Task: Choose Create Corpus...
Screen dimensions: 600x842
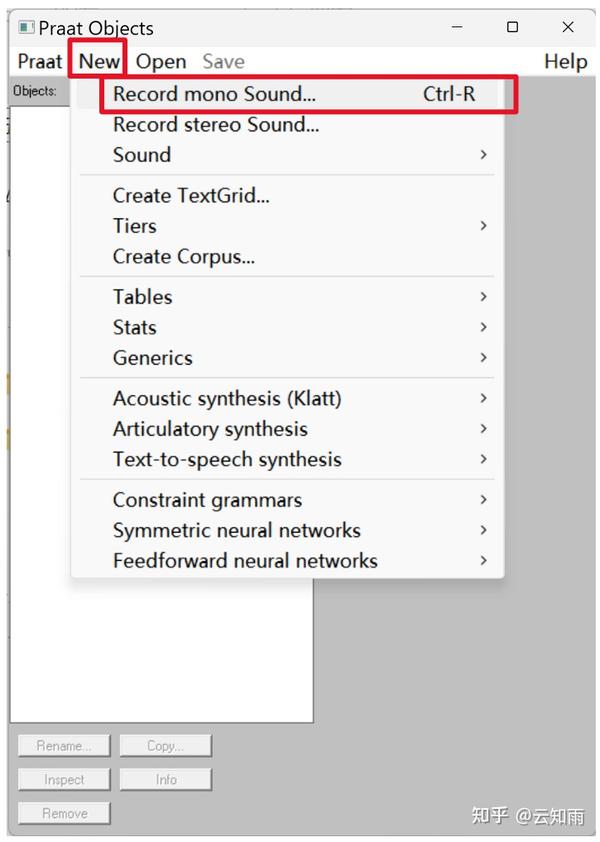Action: (184, 256)
